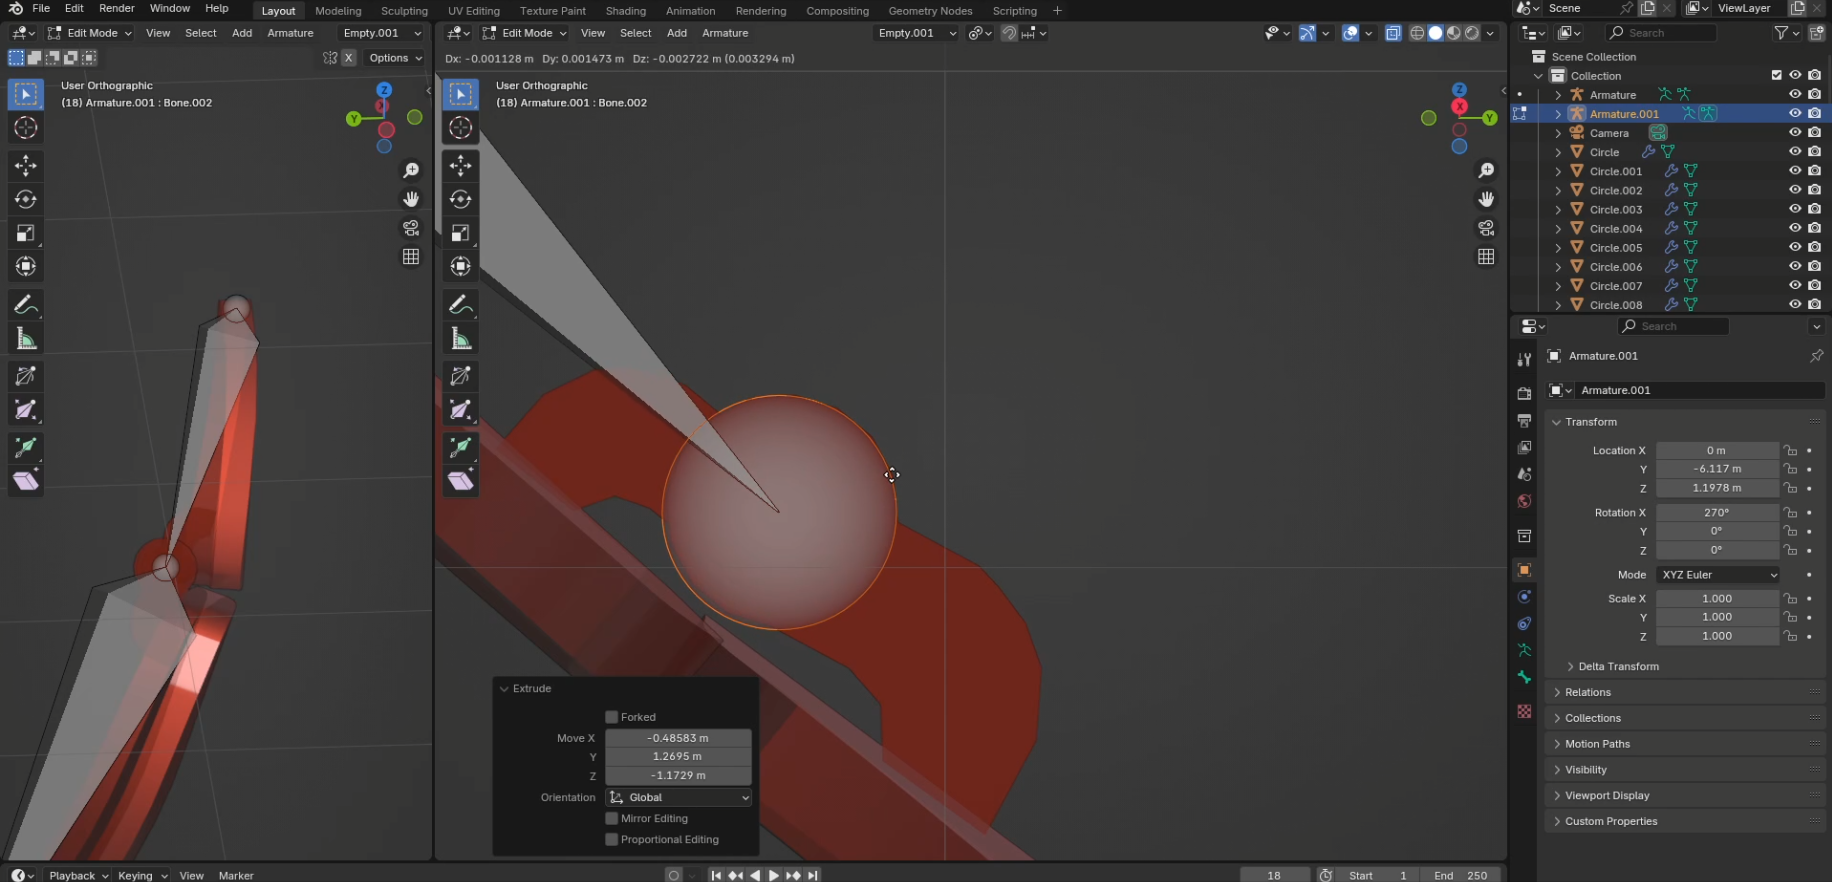The image size is (1832, 882).
Task: Click the play animation button
Action: pos(774,875)
